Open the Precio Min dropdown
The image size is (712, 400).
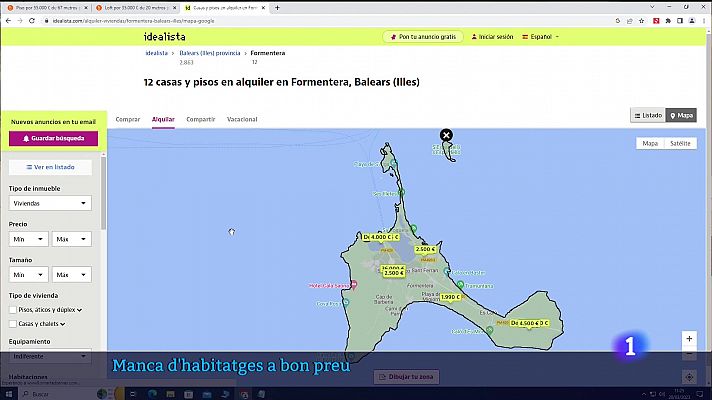[28, 239]
